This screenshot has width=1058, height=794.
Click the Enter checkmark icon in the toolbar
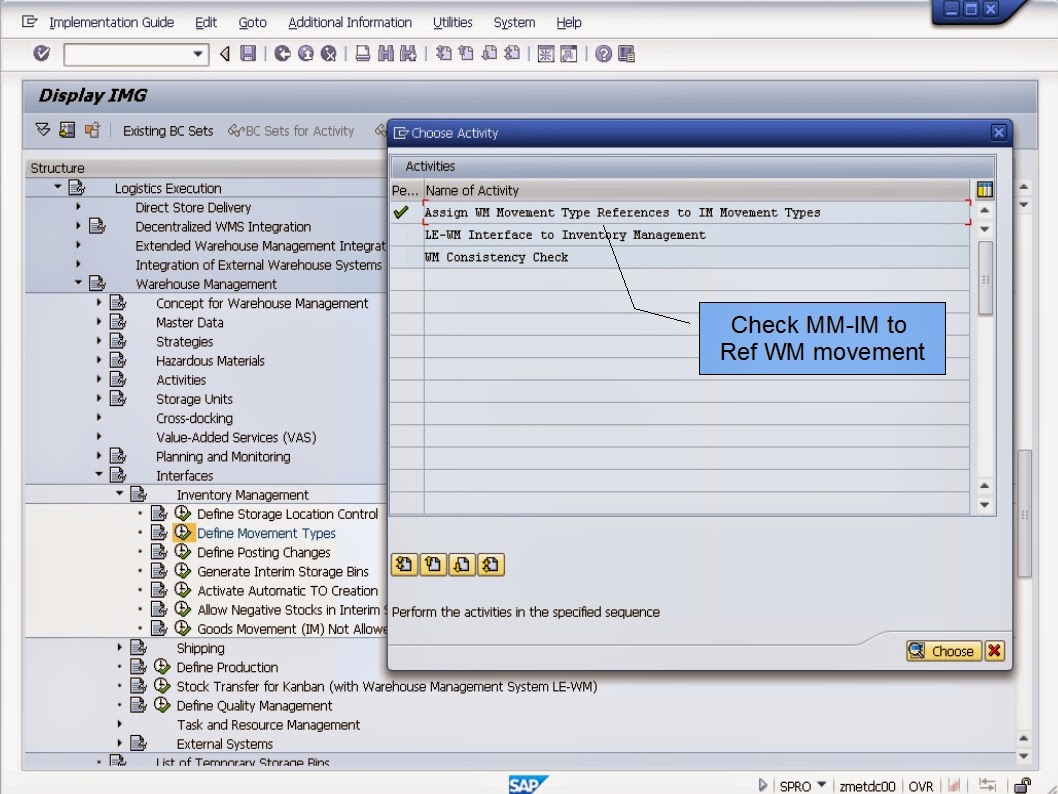point(42,55)
